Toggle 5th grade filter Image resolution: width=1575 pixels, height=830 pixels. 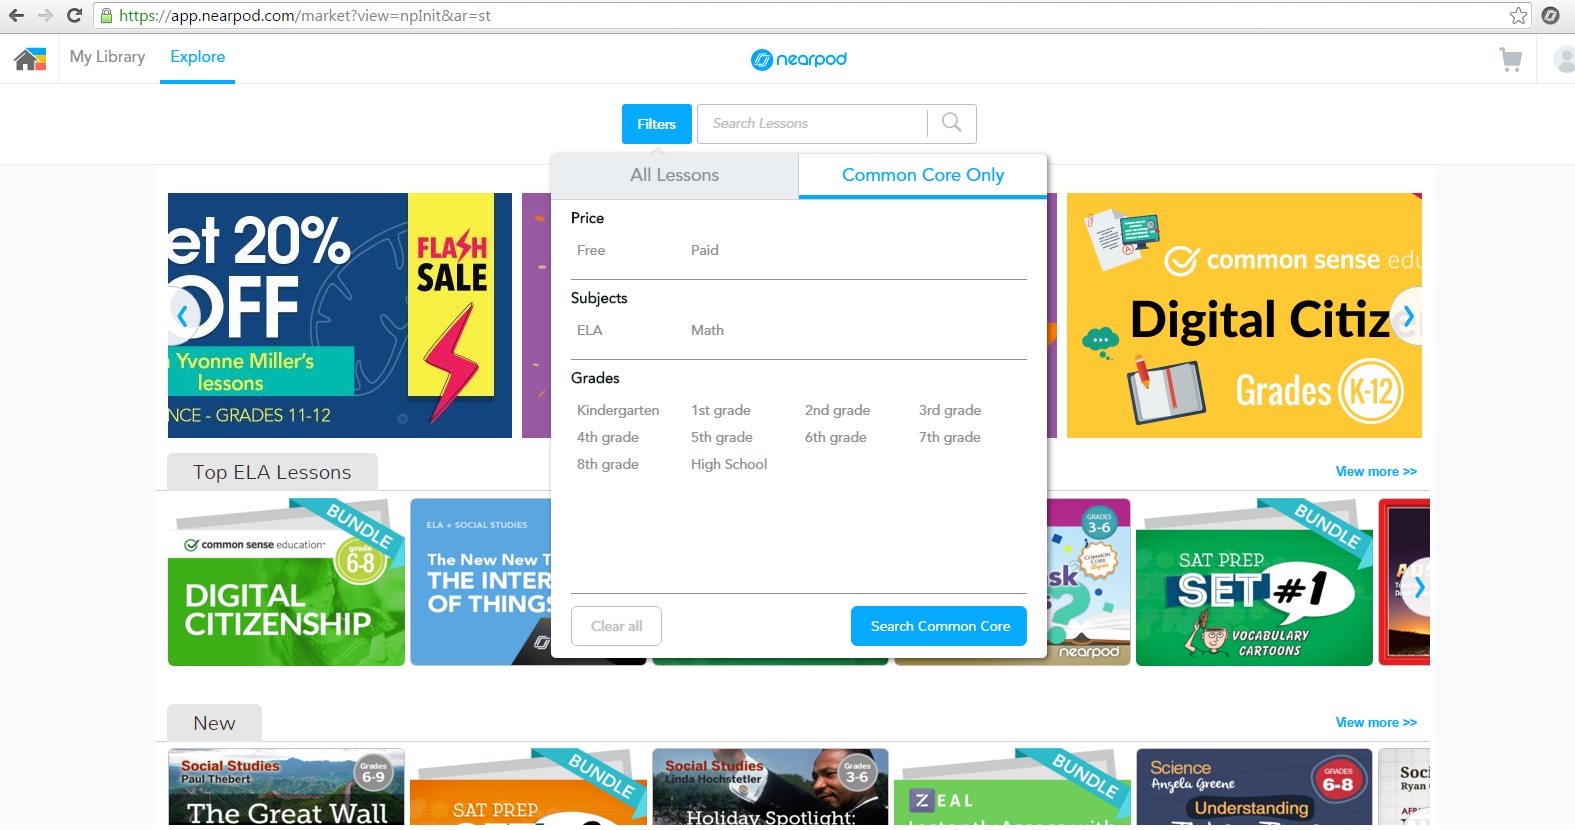[x=721, y=437]
